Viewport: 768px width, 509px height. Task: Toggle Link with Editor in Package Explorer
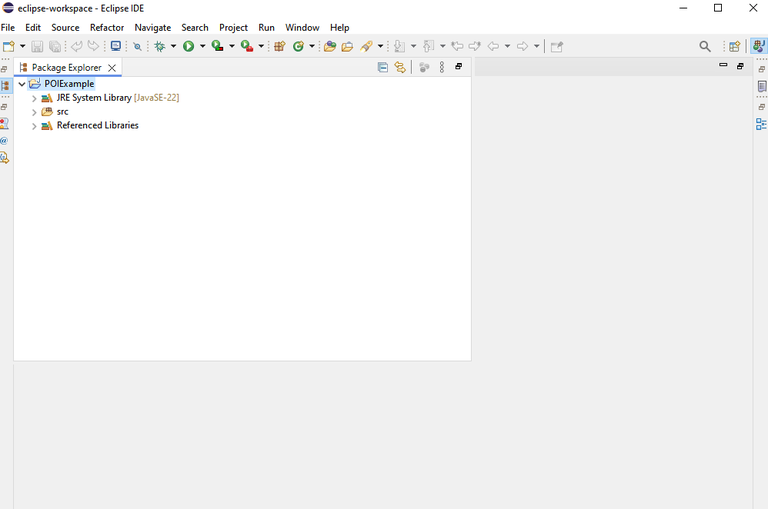[400, 67]
